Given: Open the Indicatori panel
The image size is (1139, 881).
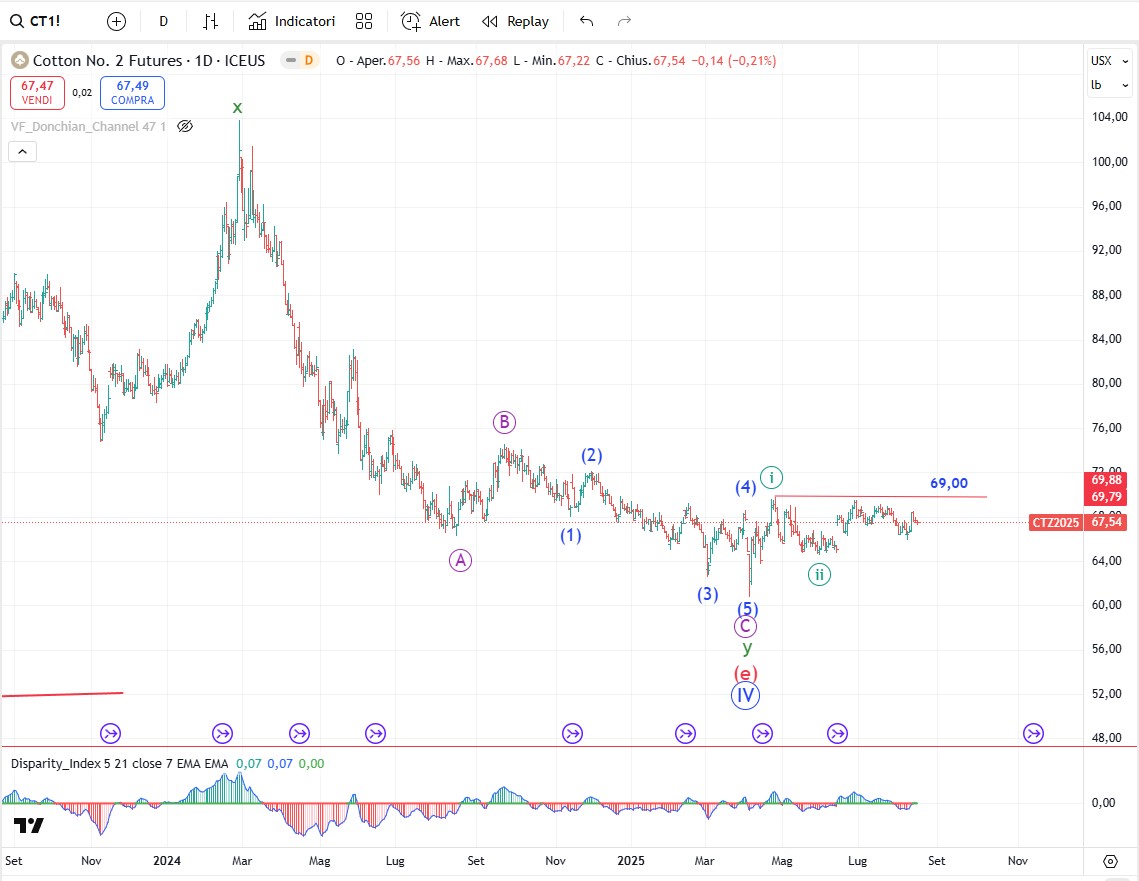Looking at the screenshot, I should (292, 21).
